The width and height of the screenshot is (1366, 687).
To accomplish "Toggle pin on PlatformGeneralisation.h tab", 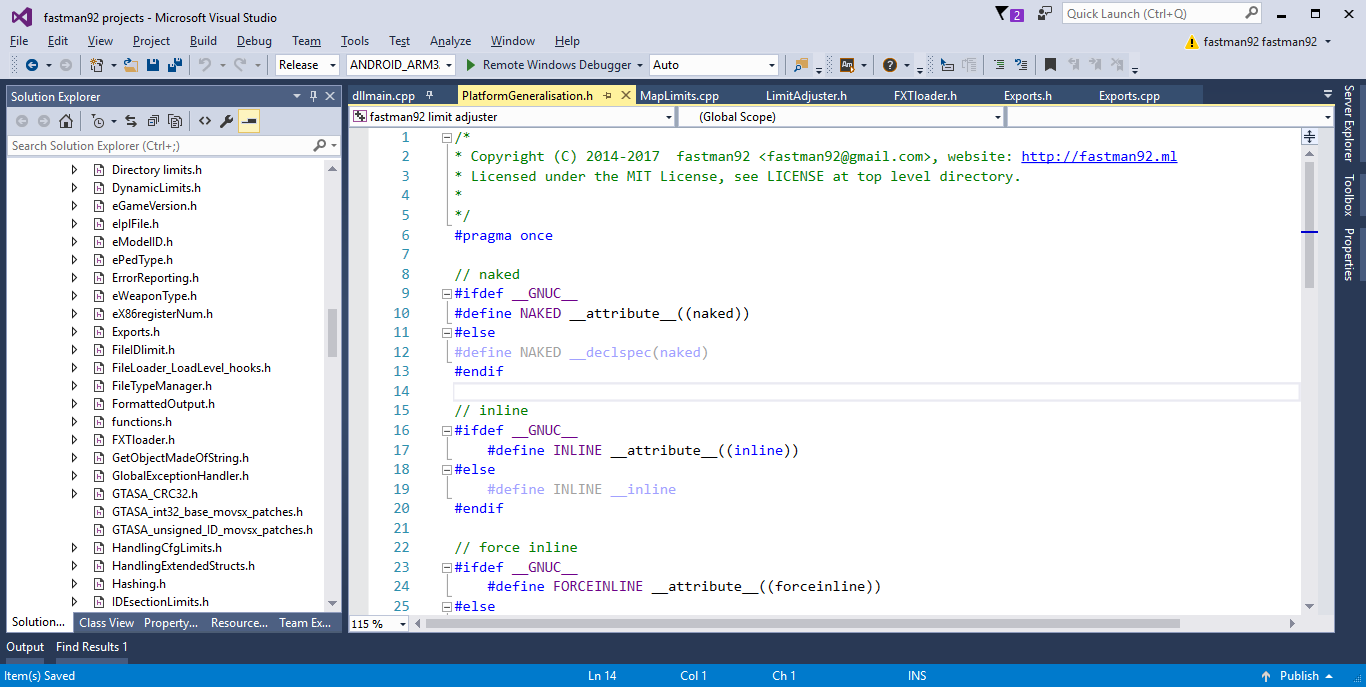I will coord(608,96).
